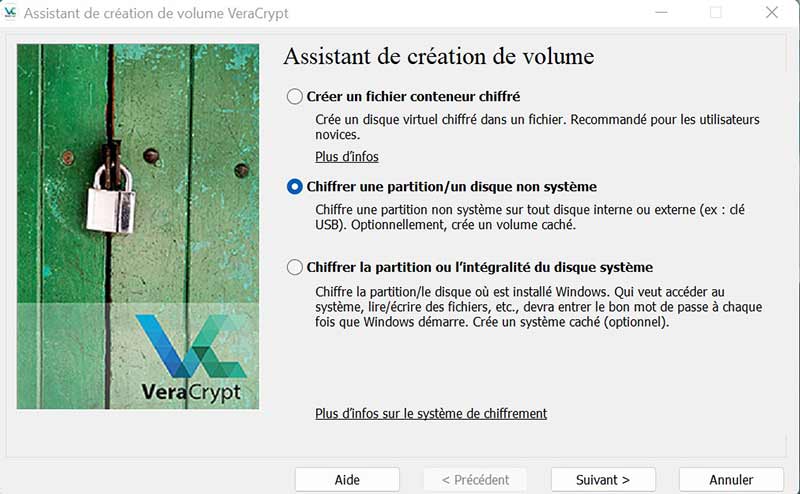Open 'Plus d'infos sur le système de chiffrement' link
The image size is (800, 494).
tap(431, 413)
